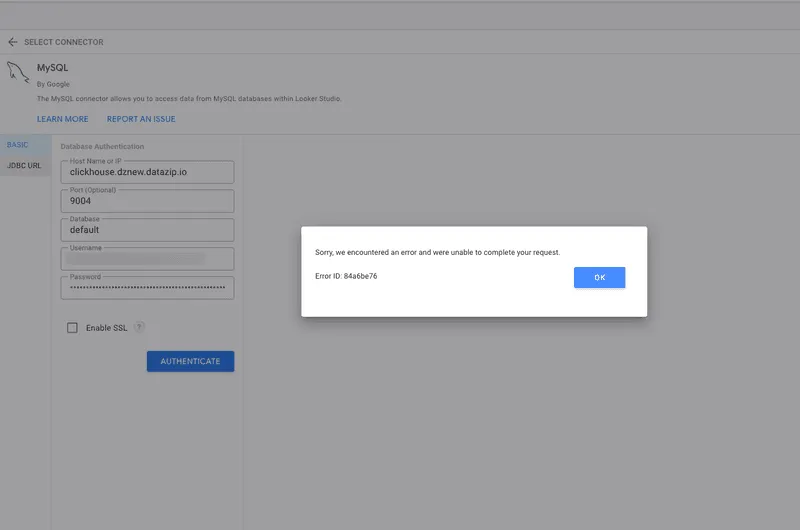Select the Database field containing default
Screen dimensions: 800x530
tap(147, 230)
